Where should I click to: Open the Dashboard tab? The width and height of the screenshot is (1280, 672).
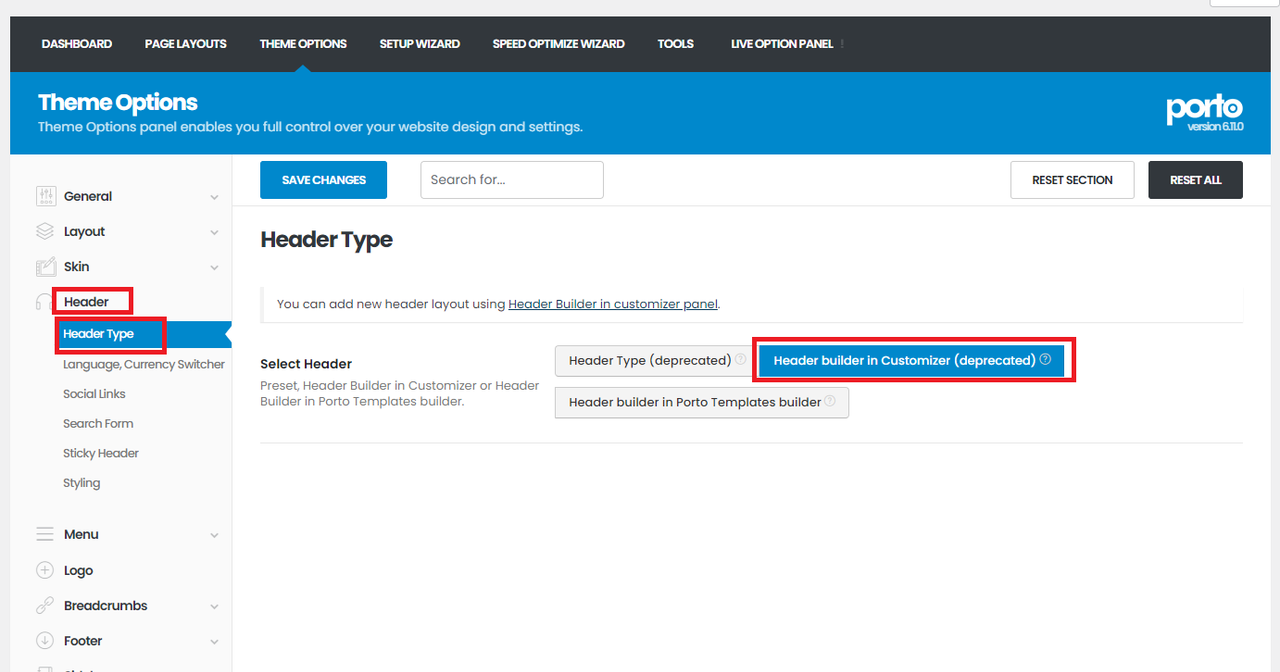pos(77,44)
